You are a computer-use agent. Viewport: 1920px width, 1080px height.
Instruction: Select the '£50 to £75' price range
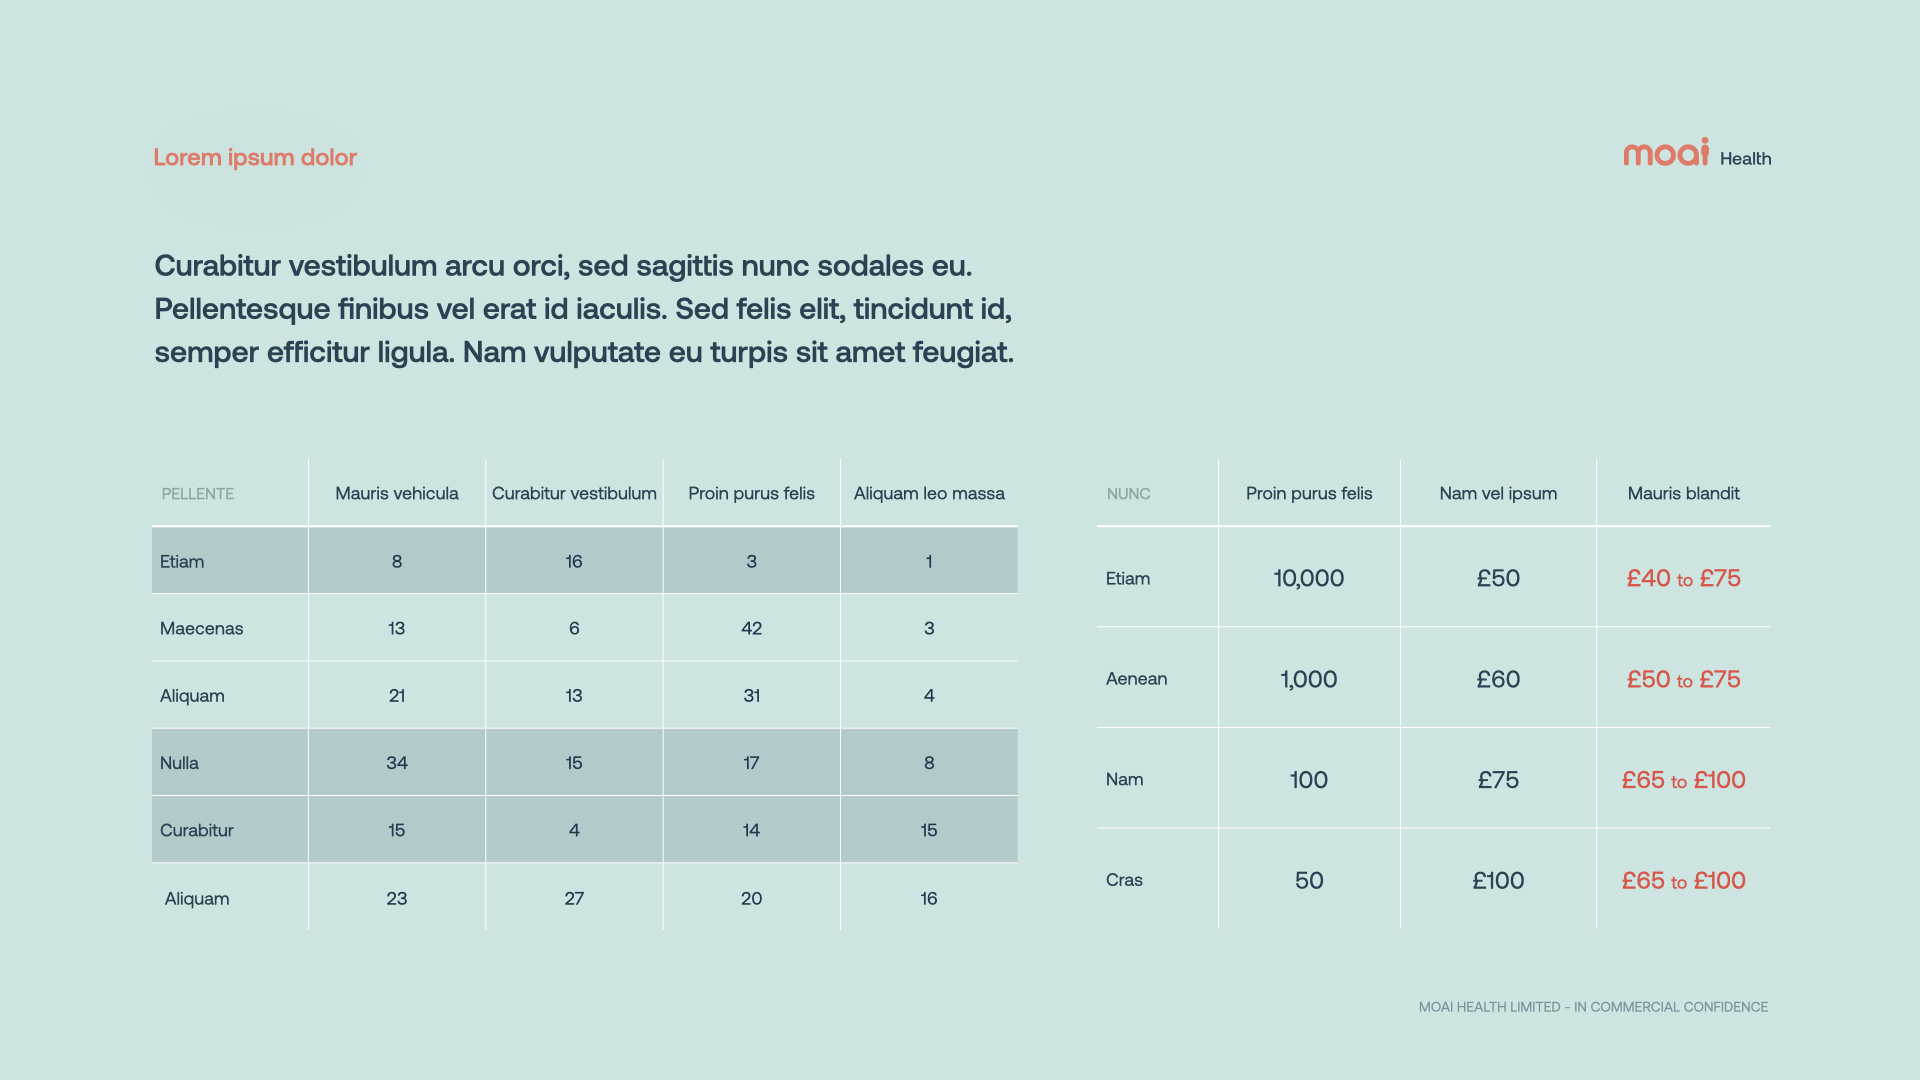[1684, 679]
